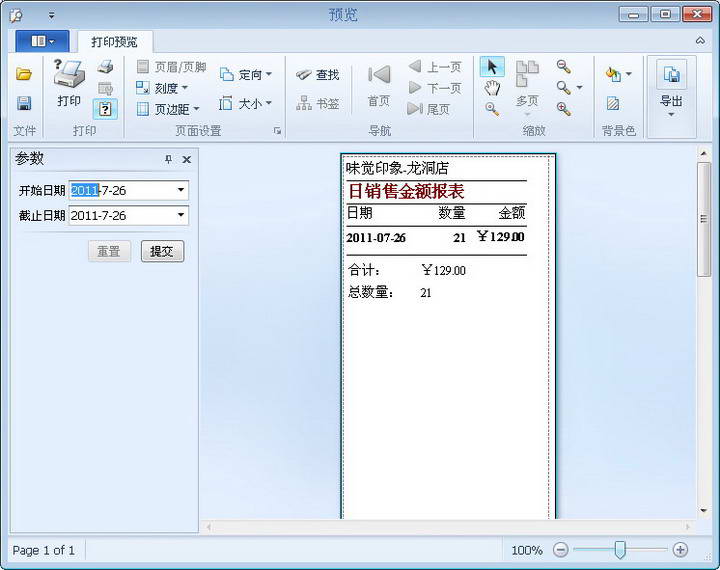This screenshot has height=570, width=720.
Task: Click the watermark icon below paint bucket
Action: 613,103
